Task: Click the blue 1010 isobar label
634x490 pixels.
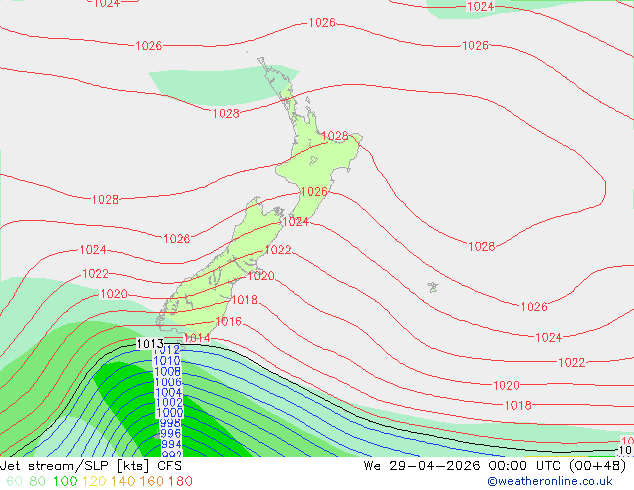Action: (167, 360)
